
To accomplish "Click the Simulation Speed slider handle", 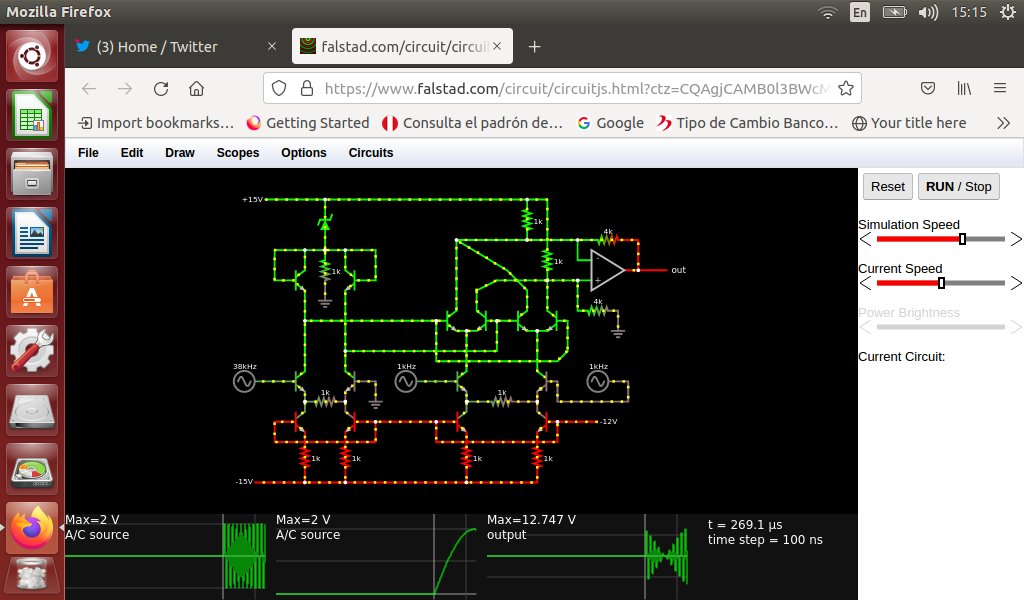I will tap(962, 239).
